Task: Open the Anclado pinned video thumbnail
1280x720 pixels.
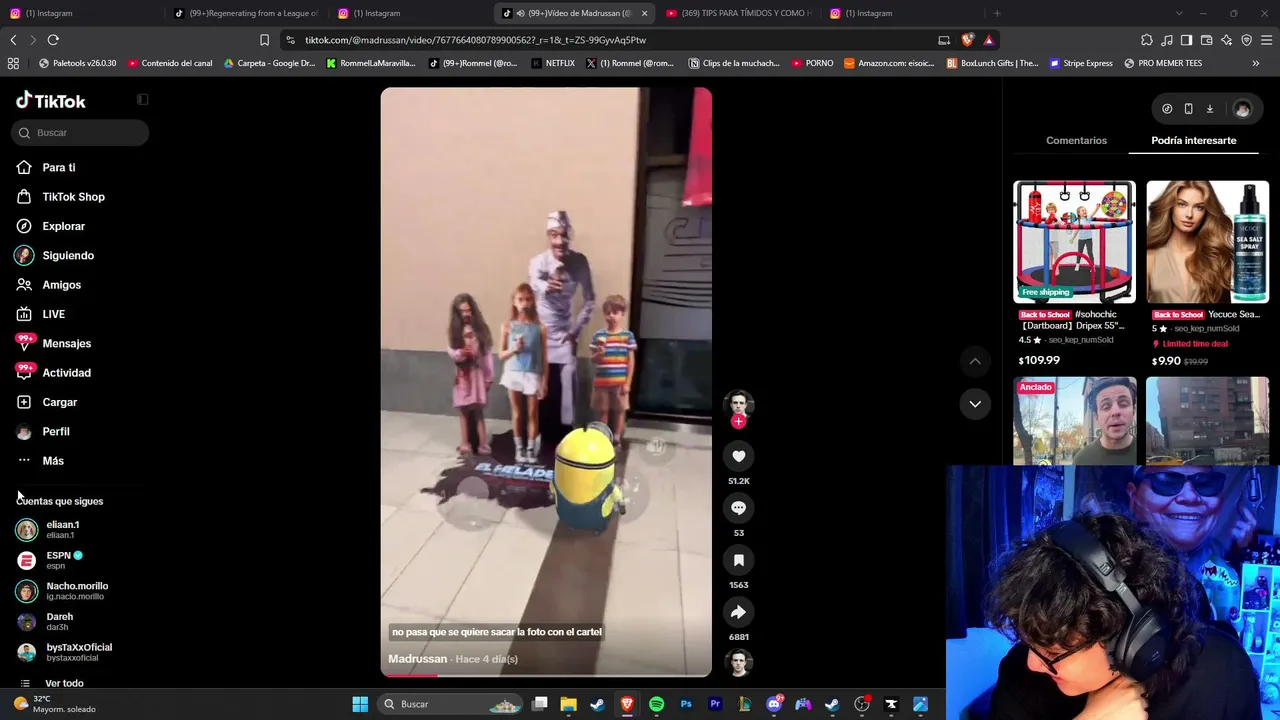Action: click(x=1074, y=421)
